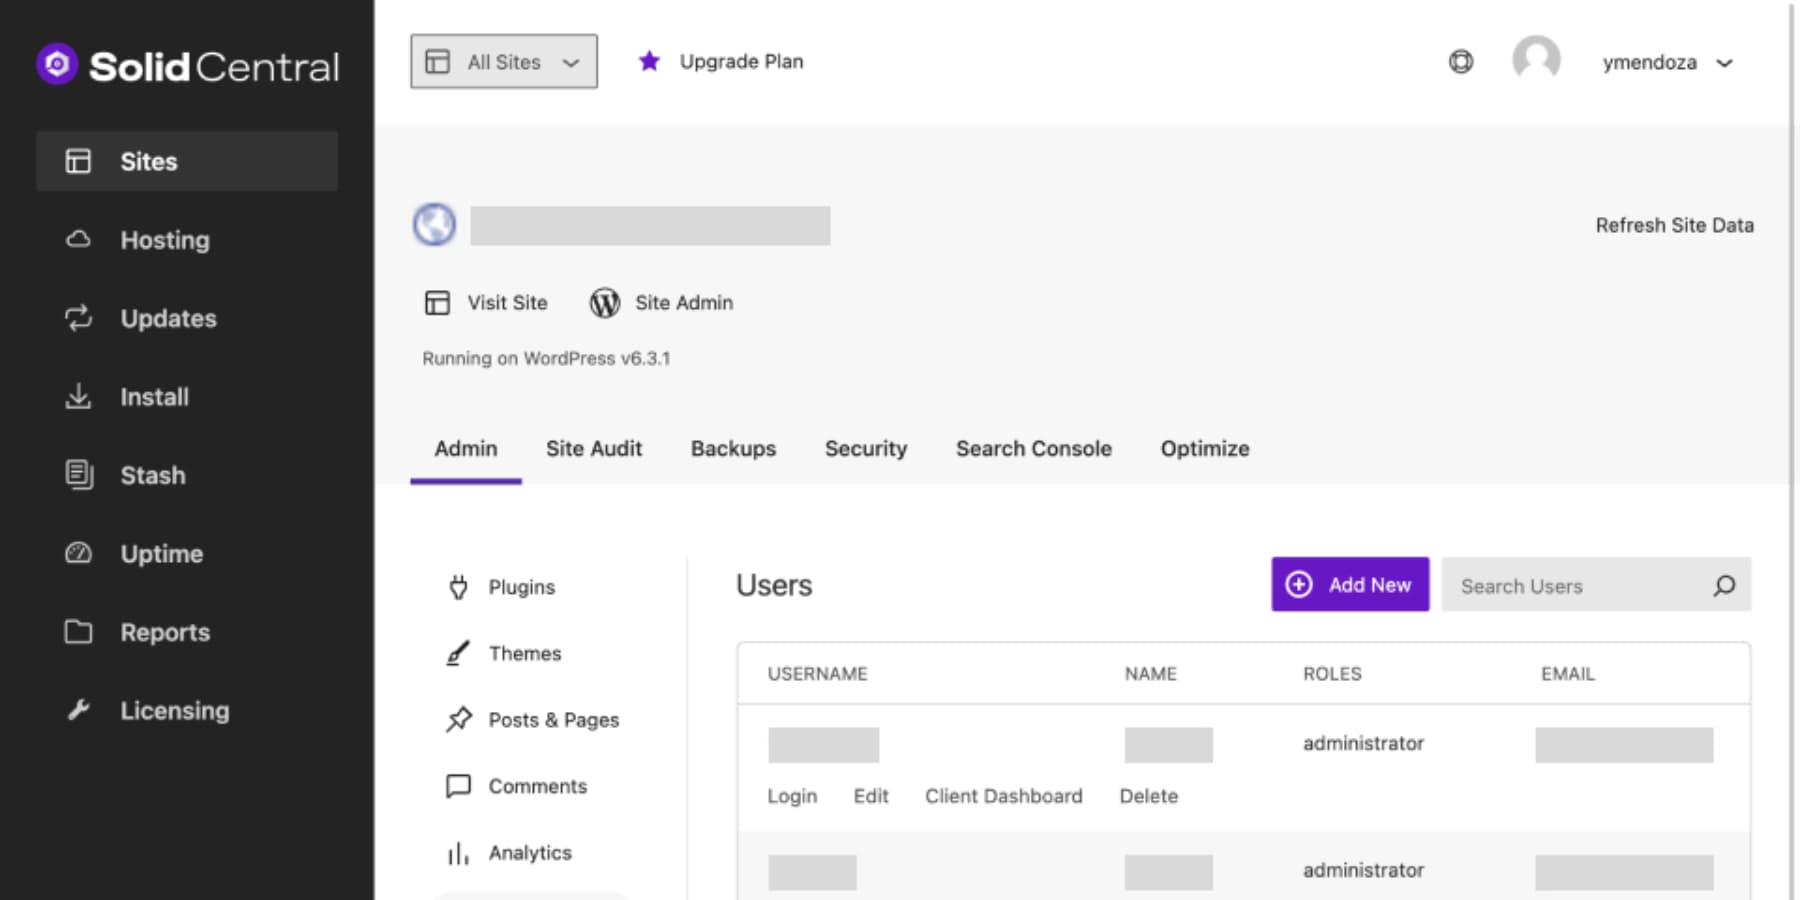This screenshot has height=900, width=1800.
Task: Click the Uptime gauge icon
Action: tap(79, 553)
